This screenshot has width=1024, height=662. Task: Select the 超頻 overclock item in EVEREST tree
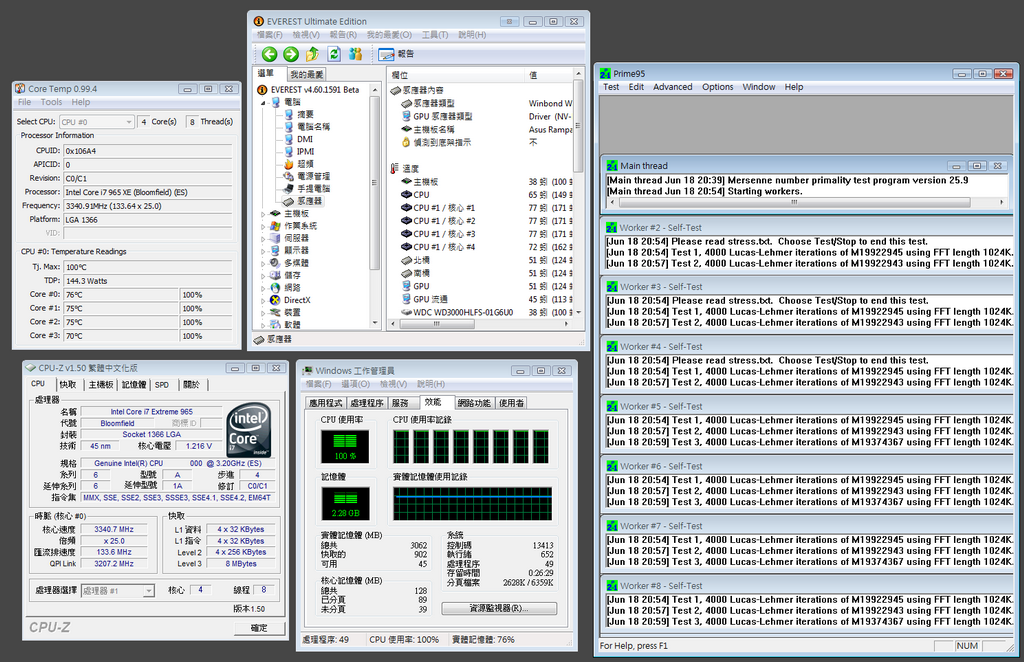click(x=305, y=163)
